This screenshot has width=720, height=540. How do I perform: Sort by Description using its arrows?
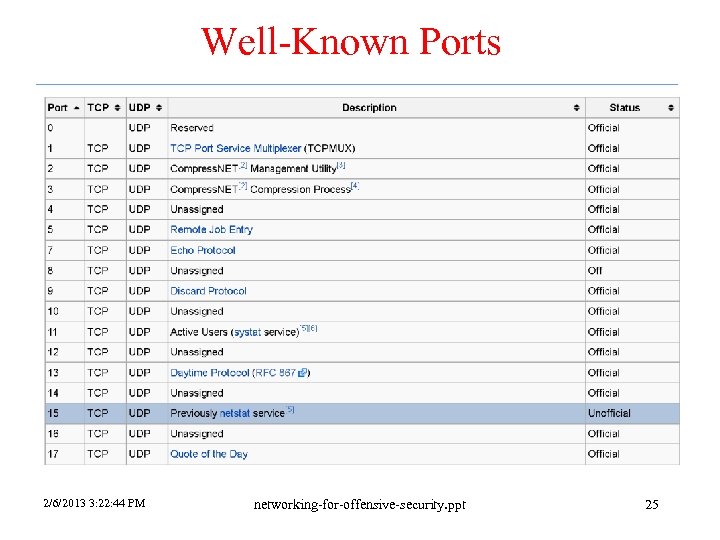click(577, 108)
